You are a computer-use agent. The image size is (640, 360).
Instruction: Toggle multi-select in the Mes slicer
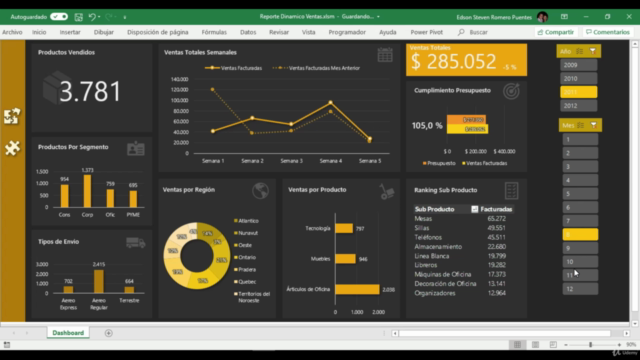click(581, 125)
